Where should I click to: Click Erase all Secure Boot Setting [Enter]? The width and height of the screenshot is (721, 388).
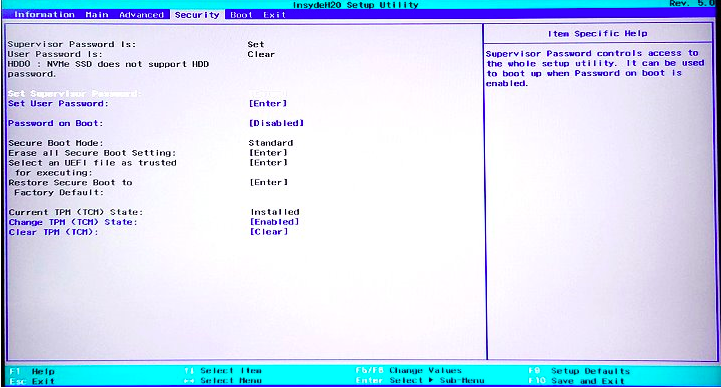tap(269, 153)
